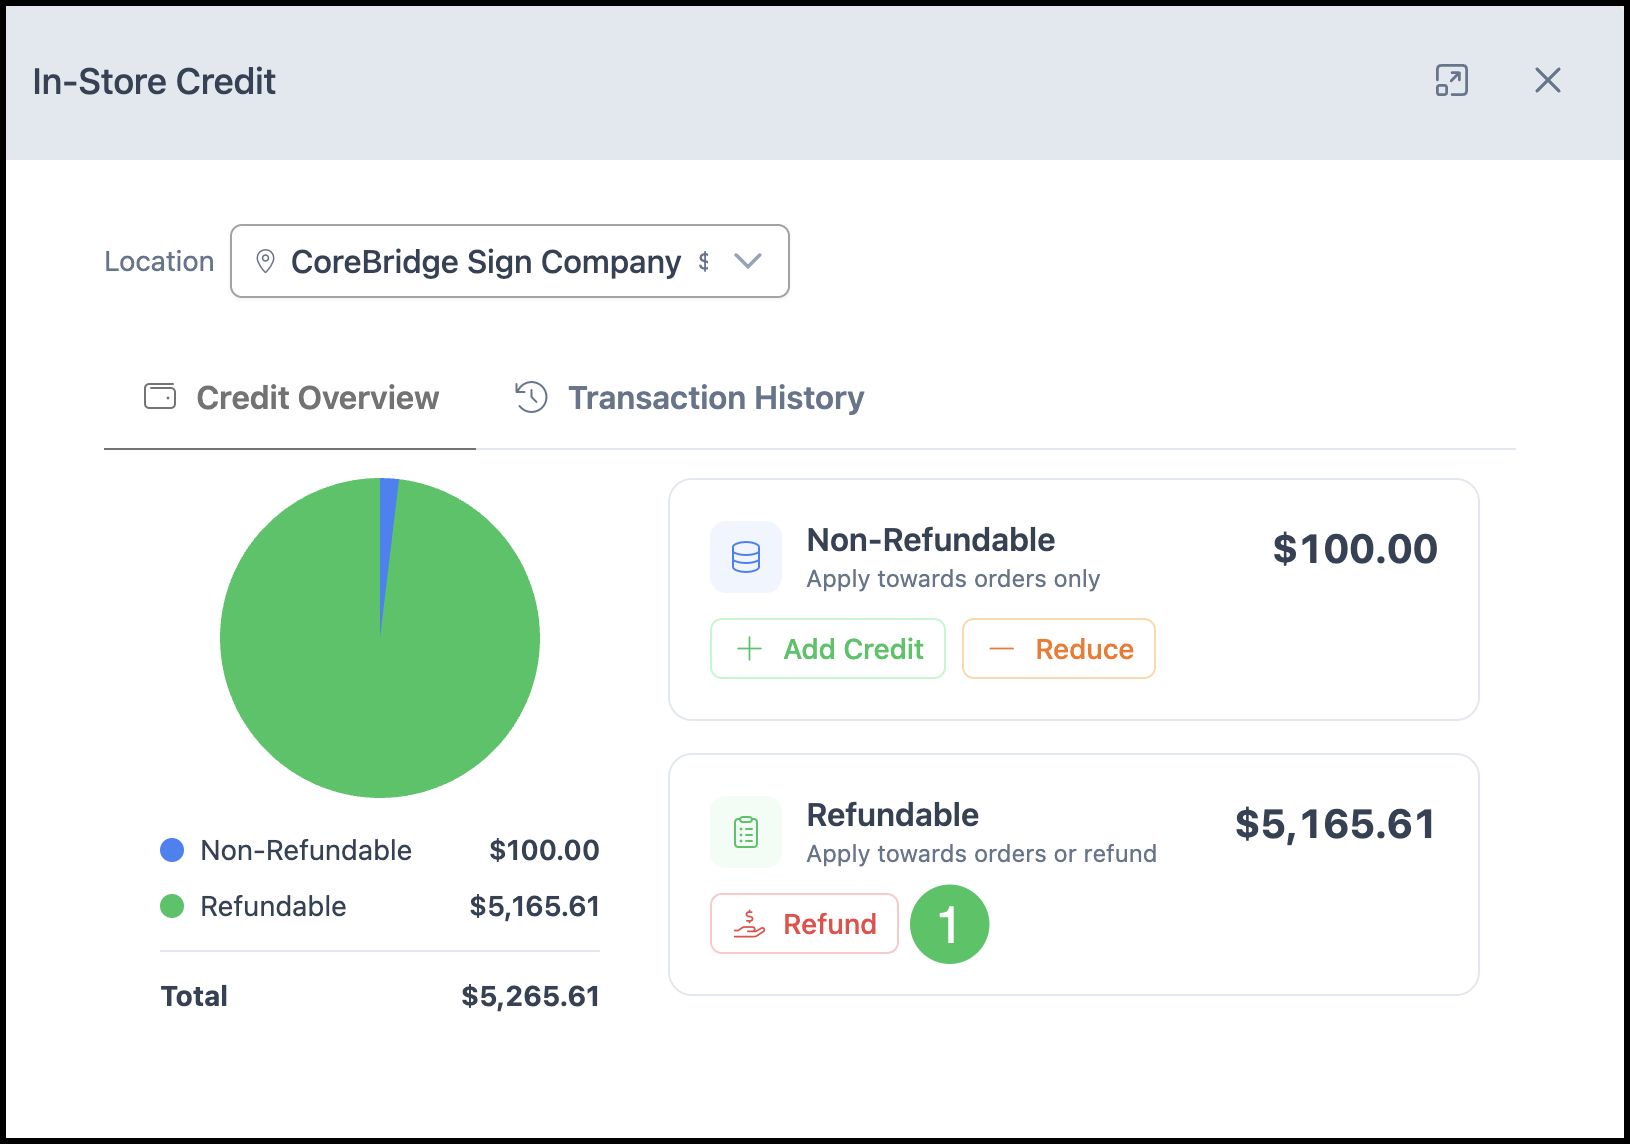Open the Transaction History tab
The width and height of the screenshot is (1630, 1144).
tap(689, 398)
